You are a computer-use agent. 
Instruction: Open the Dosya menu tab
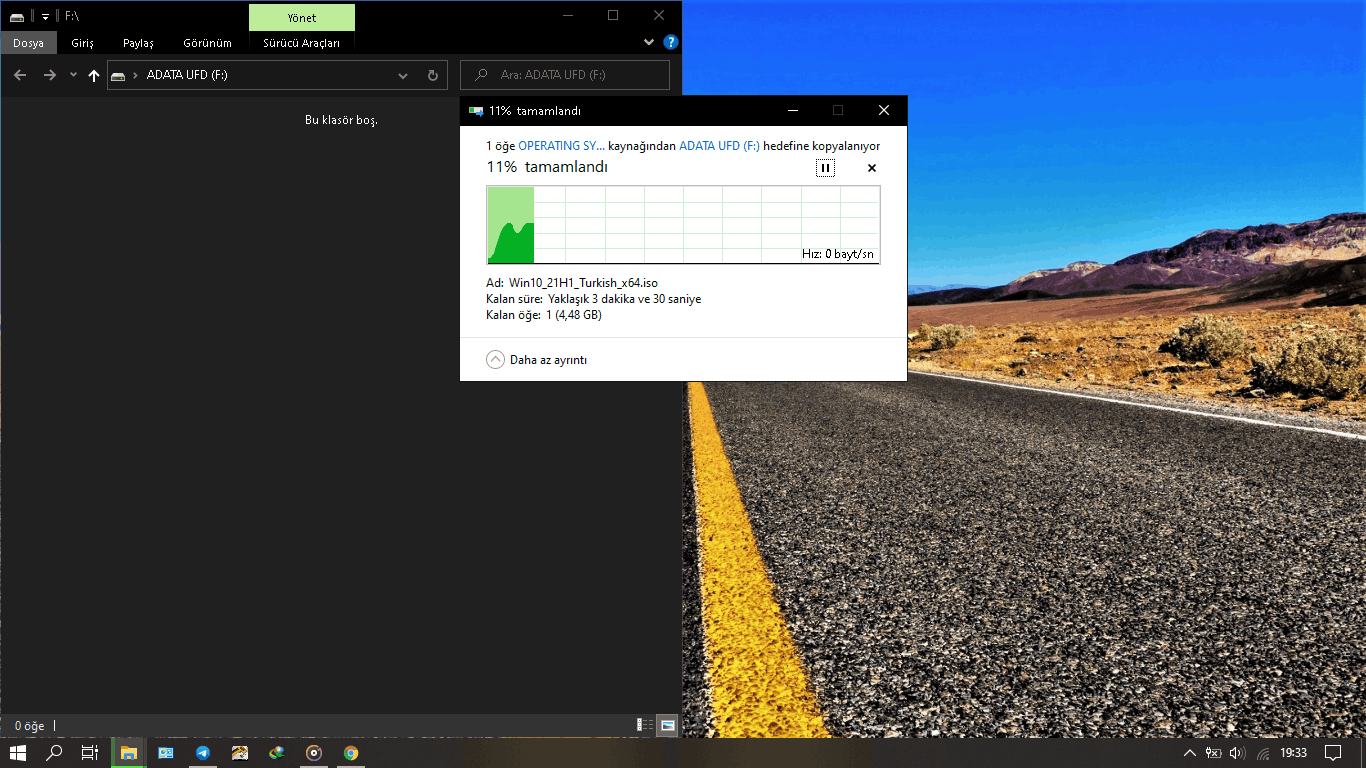(28, 43)
